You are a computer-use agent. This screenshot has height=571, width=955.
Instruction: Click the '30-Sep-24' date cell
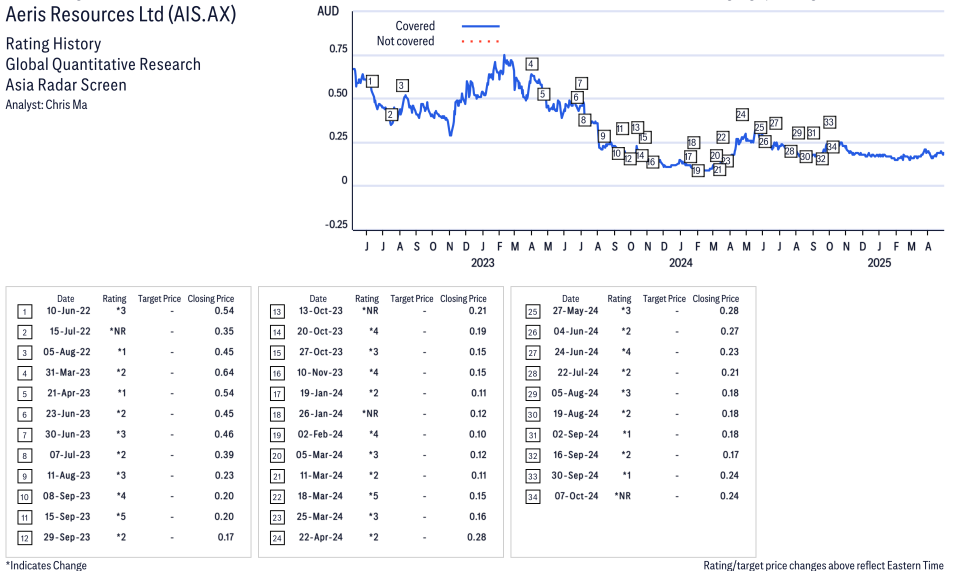(575, 475)
